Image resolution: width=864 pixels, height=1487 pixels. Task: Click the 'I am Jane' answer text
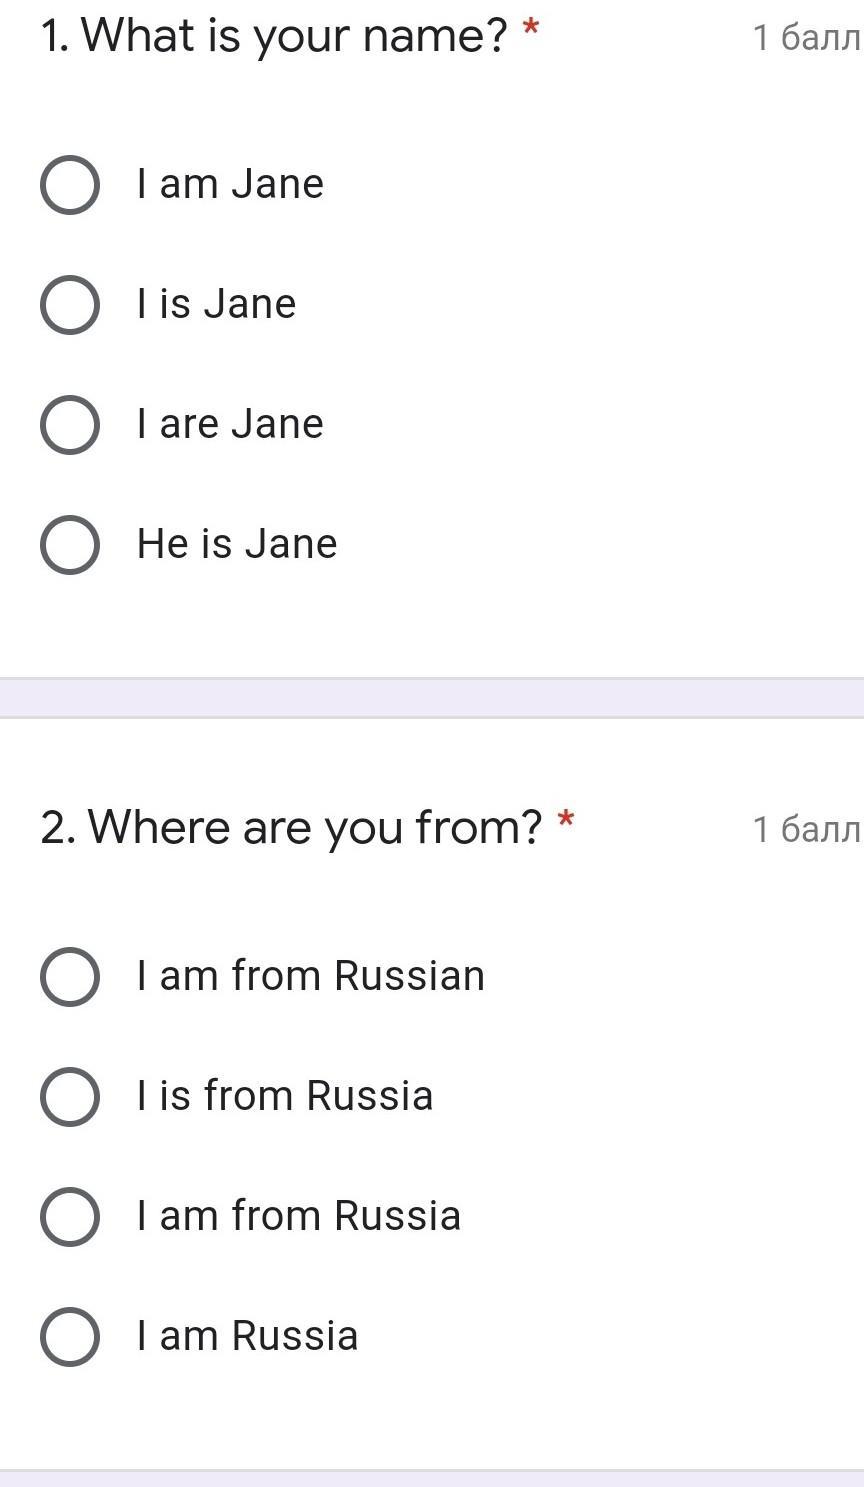point(230,184)
